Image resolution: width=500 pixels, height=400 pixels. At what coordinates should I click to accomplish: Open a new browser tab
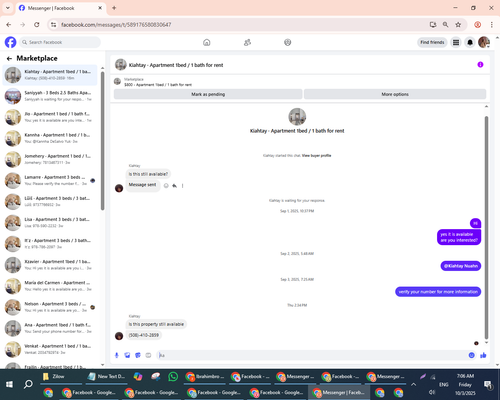(x=114, y=8)
